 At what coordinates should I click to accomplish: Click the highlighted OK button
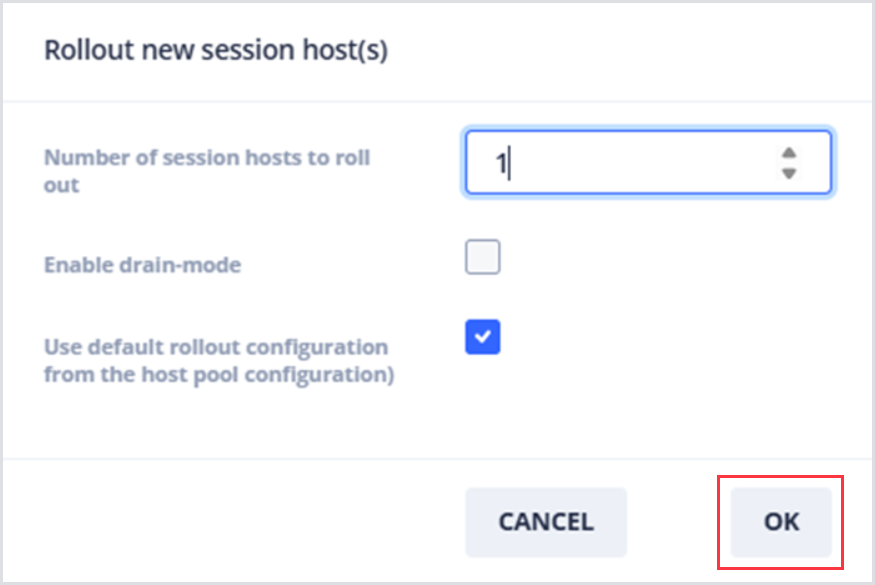pos(781,521)
